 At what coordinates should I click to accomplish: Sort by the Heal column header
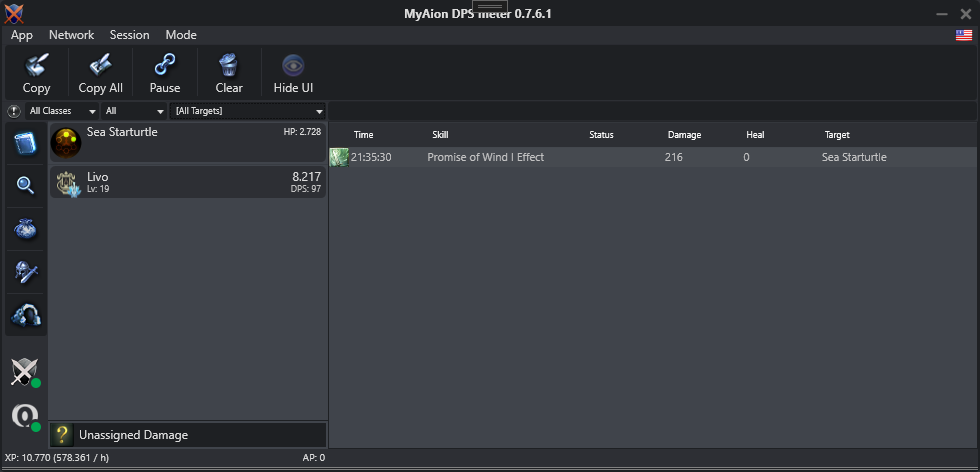pos(755,135)
